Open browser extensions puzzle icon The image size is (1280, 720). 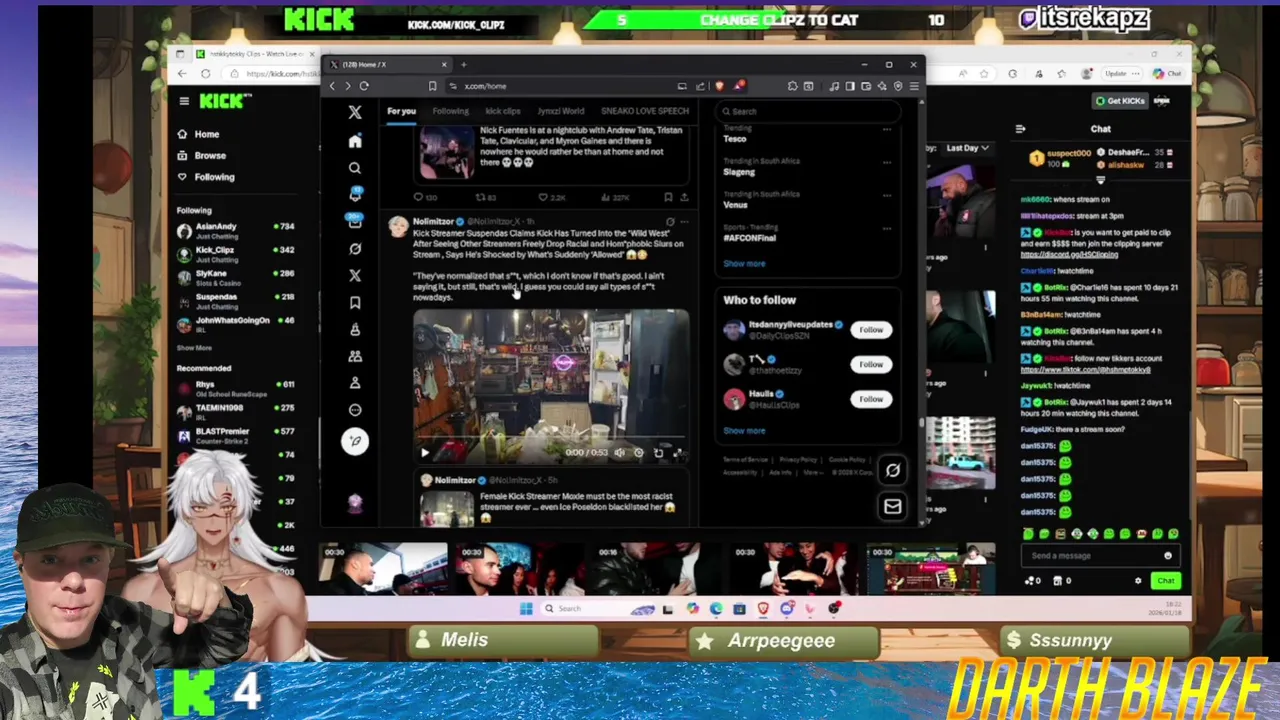tap(792, 86)
